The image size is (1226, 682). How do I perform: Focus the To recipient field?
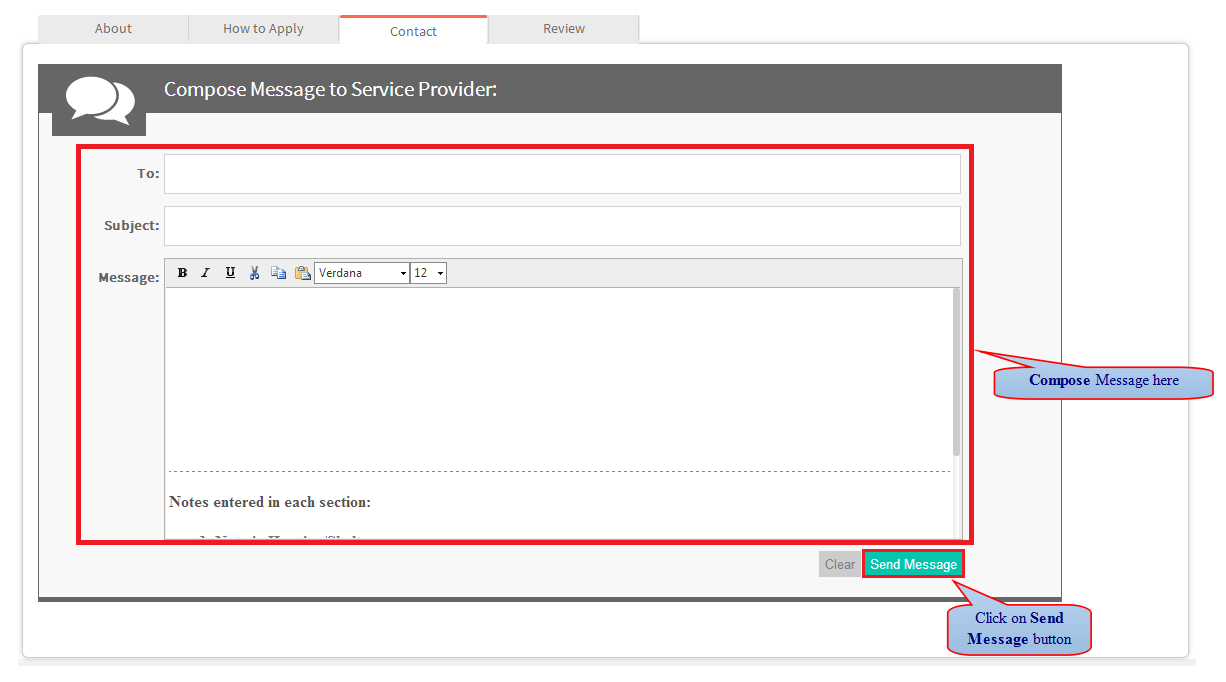[x=562, y=174]
